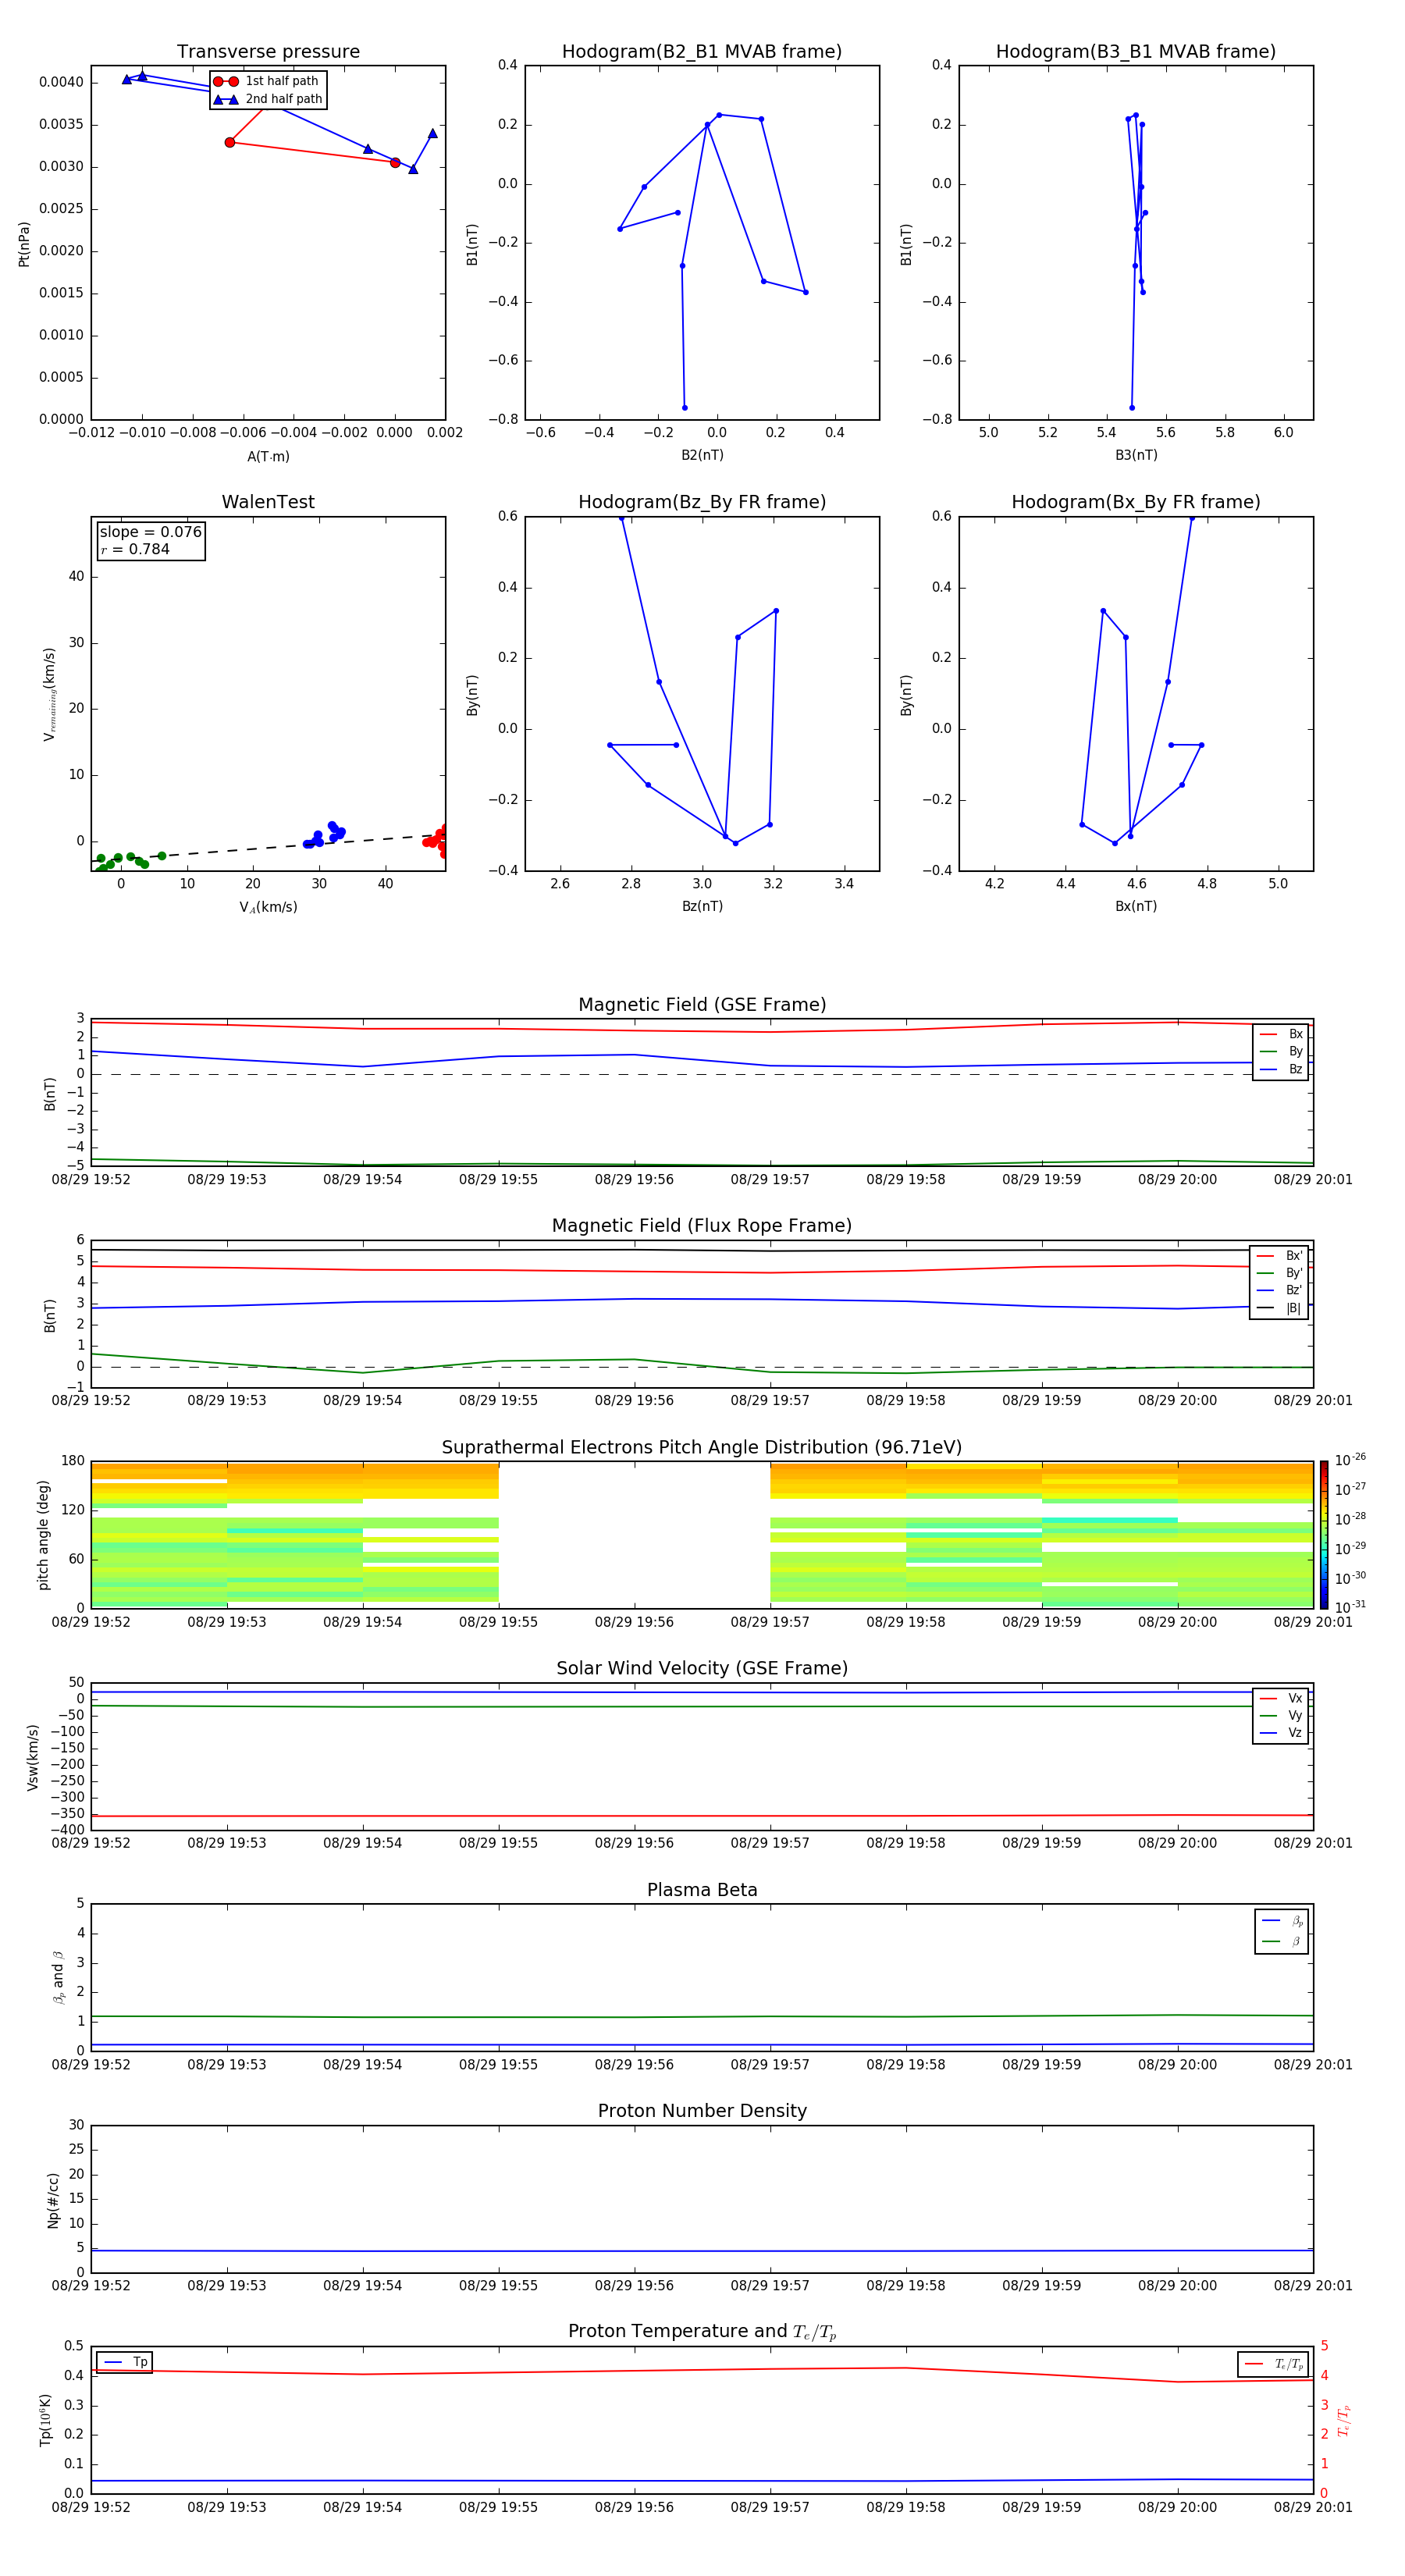Click the 'Transverse pressure' plot title
1405x2576 pixels.
[x=268, y=52]
